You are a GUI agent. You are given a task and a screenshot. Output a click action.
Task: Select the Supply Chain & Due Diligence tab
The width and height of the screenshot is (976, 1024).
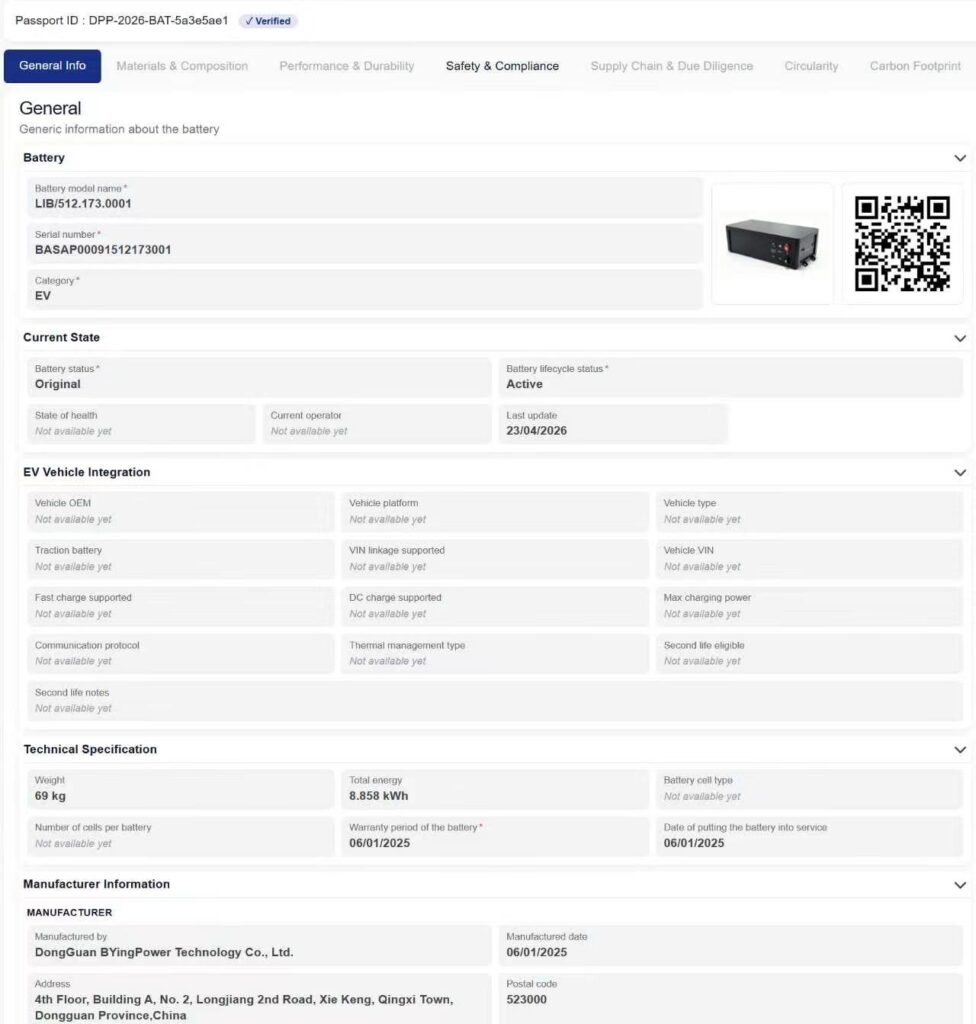coord(672,66)
